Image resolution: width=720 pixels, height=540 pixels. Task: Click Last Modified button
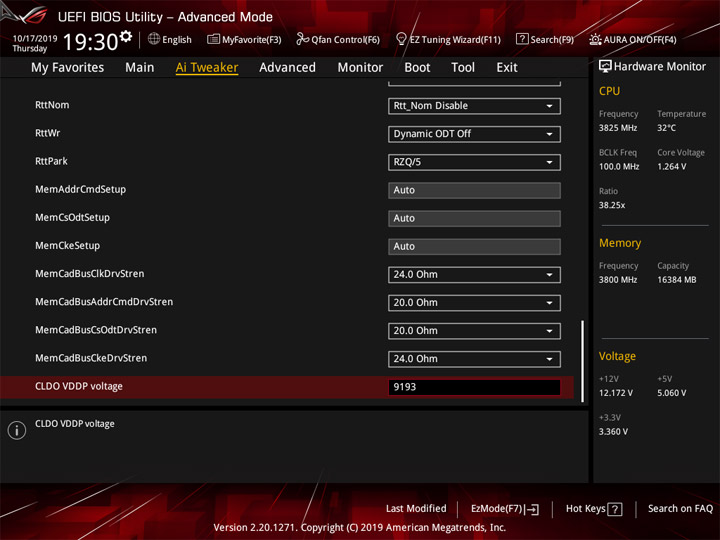tap(416, 509)
